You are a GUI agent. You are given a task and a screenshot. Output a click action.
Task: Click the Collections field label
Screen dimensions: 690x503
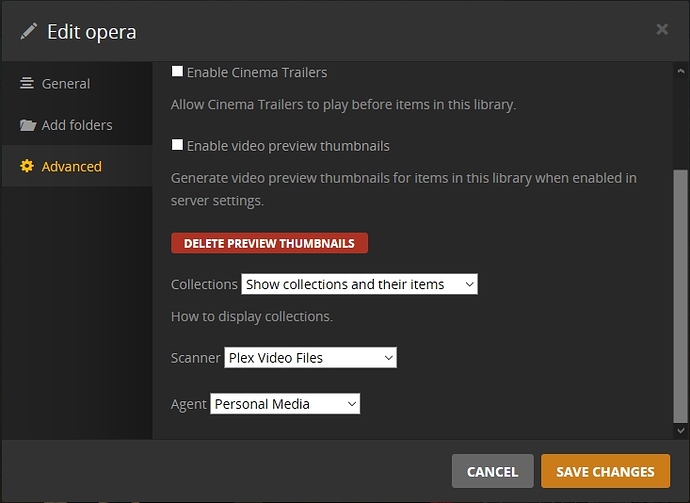[204, 284]
